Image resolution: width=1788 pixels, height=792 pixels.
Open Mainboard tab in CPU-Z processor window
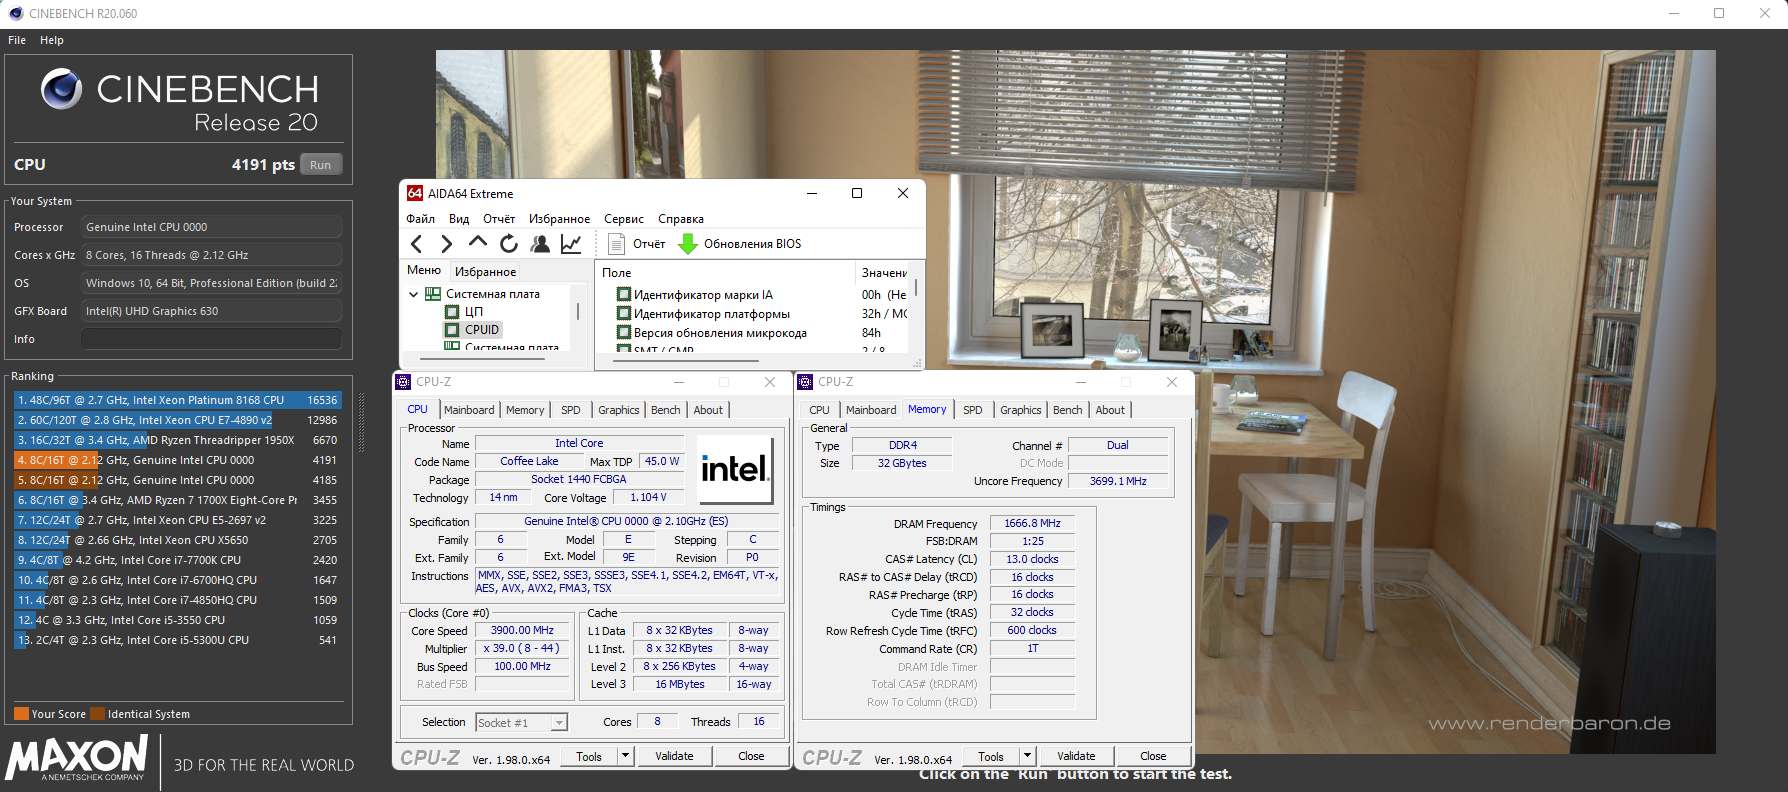tap(469, 410)
